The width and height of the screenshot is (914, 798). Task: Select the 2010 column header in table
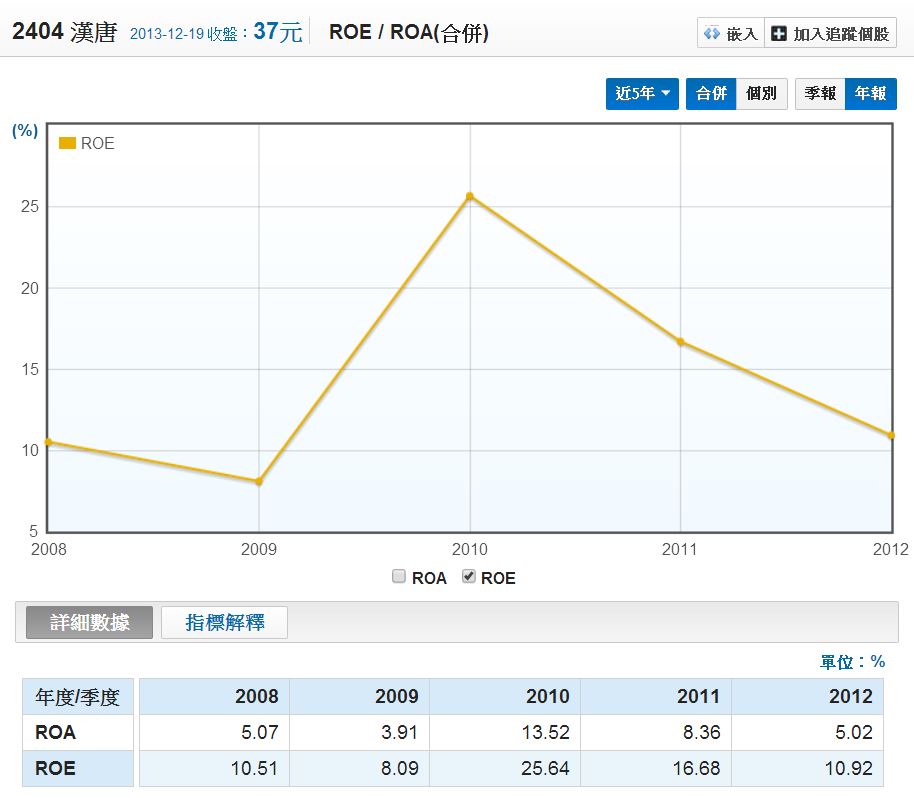click(x=547, y=696)
